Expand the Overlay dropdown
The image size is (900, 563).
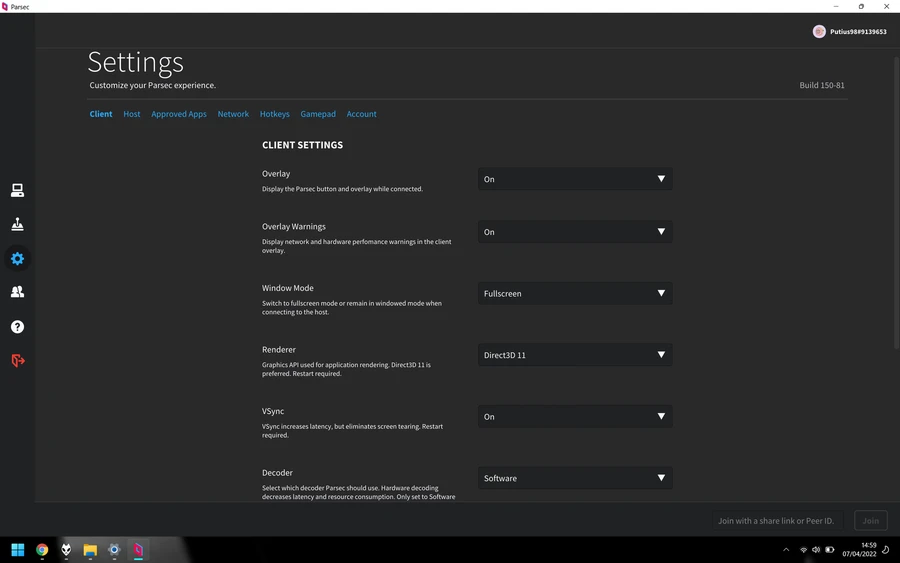(575, 179)
